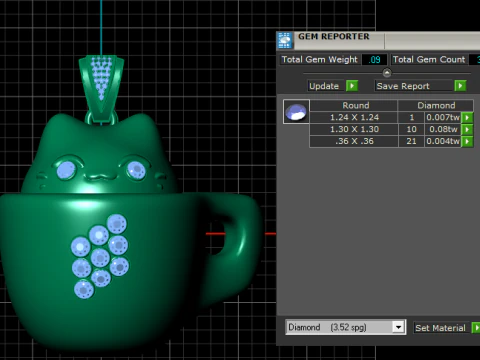Select the round gem thumbnail
The width and height of the screenshot is (480, 360).
click(296, 112)
